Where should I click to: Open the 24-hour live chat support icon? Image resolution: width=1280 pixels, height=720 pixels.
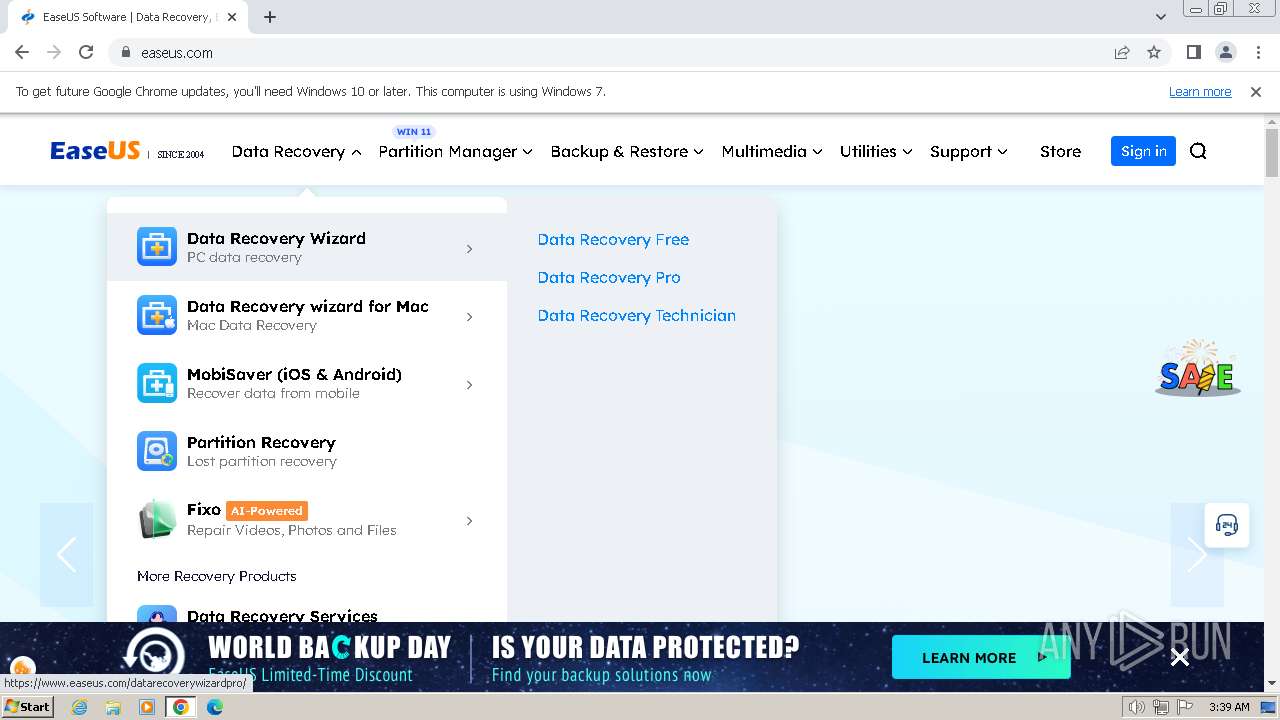tap(1227, 525)
